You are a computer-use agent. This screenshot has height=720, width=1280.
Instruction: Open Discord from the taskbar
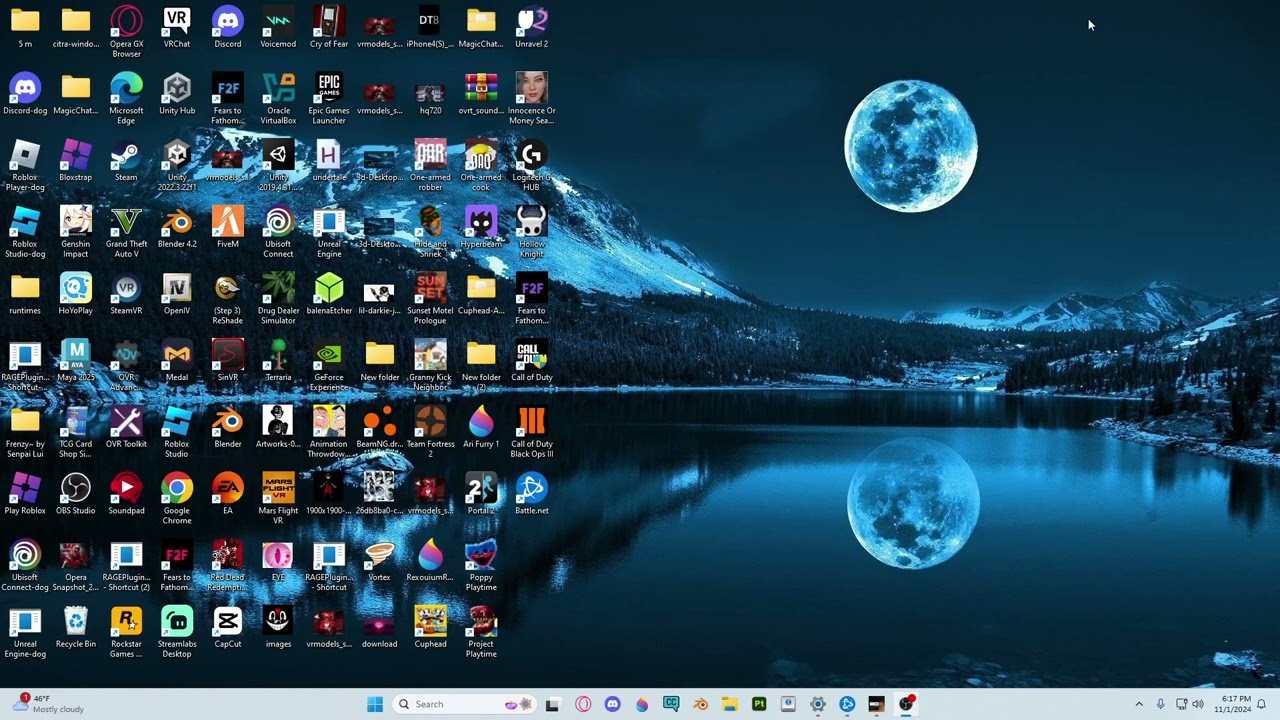613,704
